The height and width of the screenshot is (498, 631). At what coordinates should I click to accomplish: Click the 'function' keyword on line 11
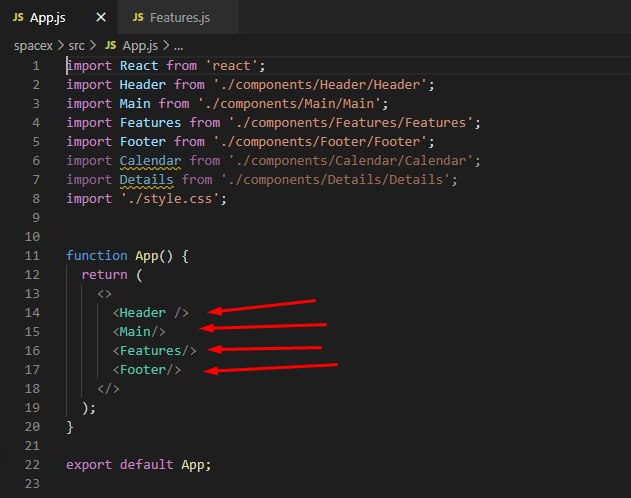97,255
